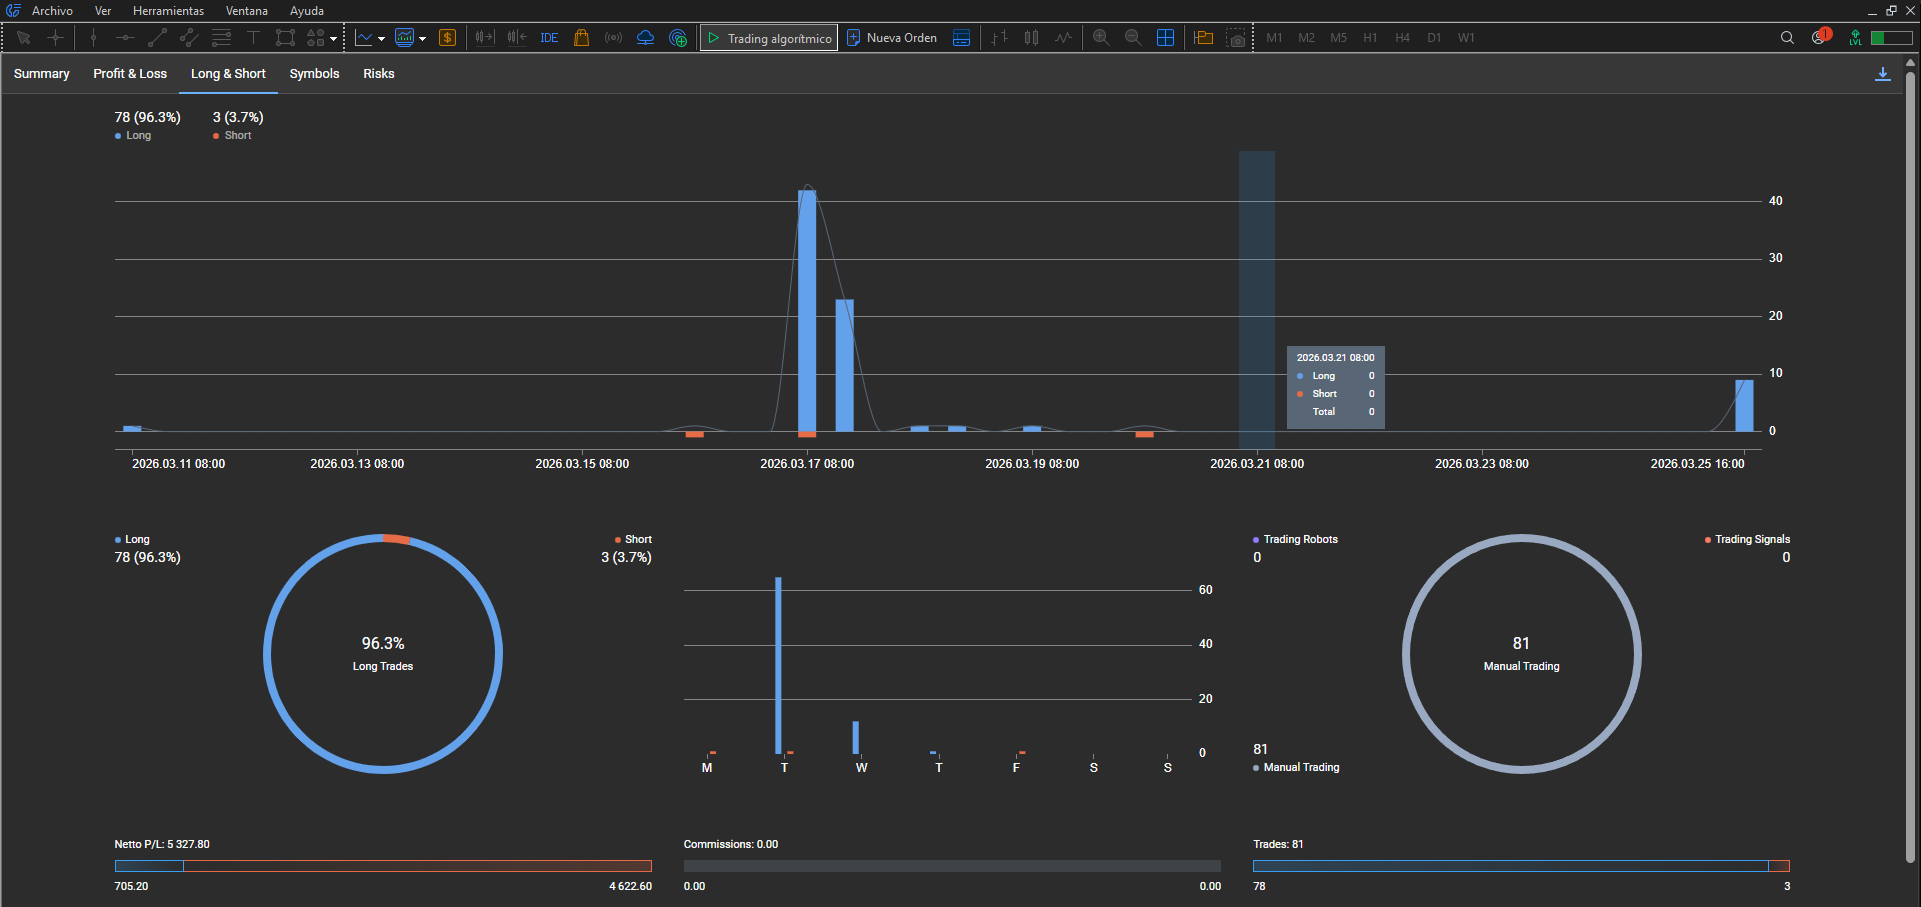Viewport: 1921px width, 907px height.
Task: Click the tile windows grid icon
Action: pos(1165,38)
